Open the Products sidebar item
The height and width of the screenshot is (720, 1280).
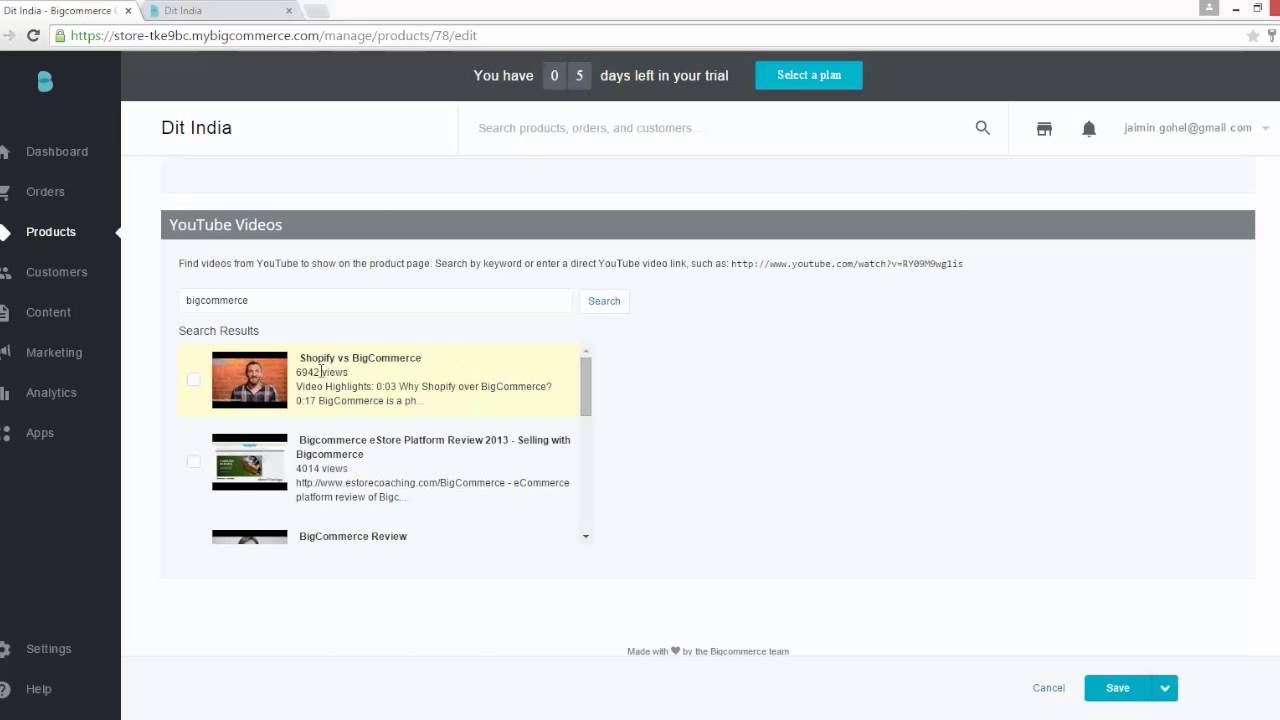pos(51,232)
